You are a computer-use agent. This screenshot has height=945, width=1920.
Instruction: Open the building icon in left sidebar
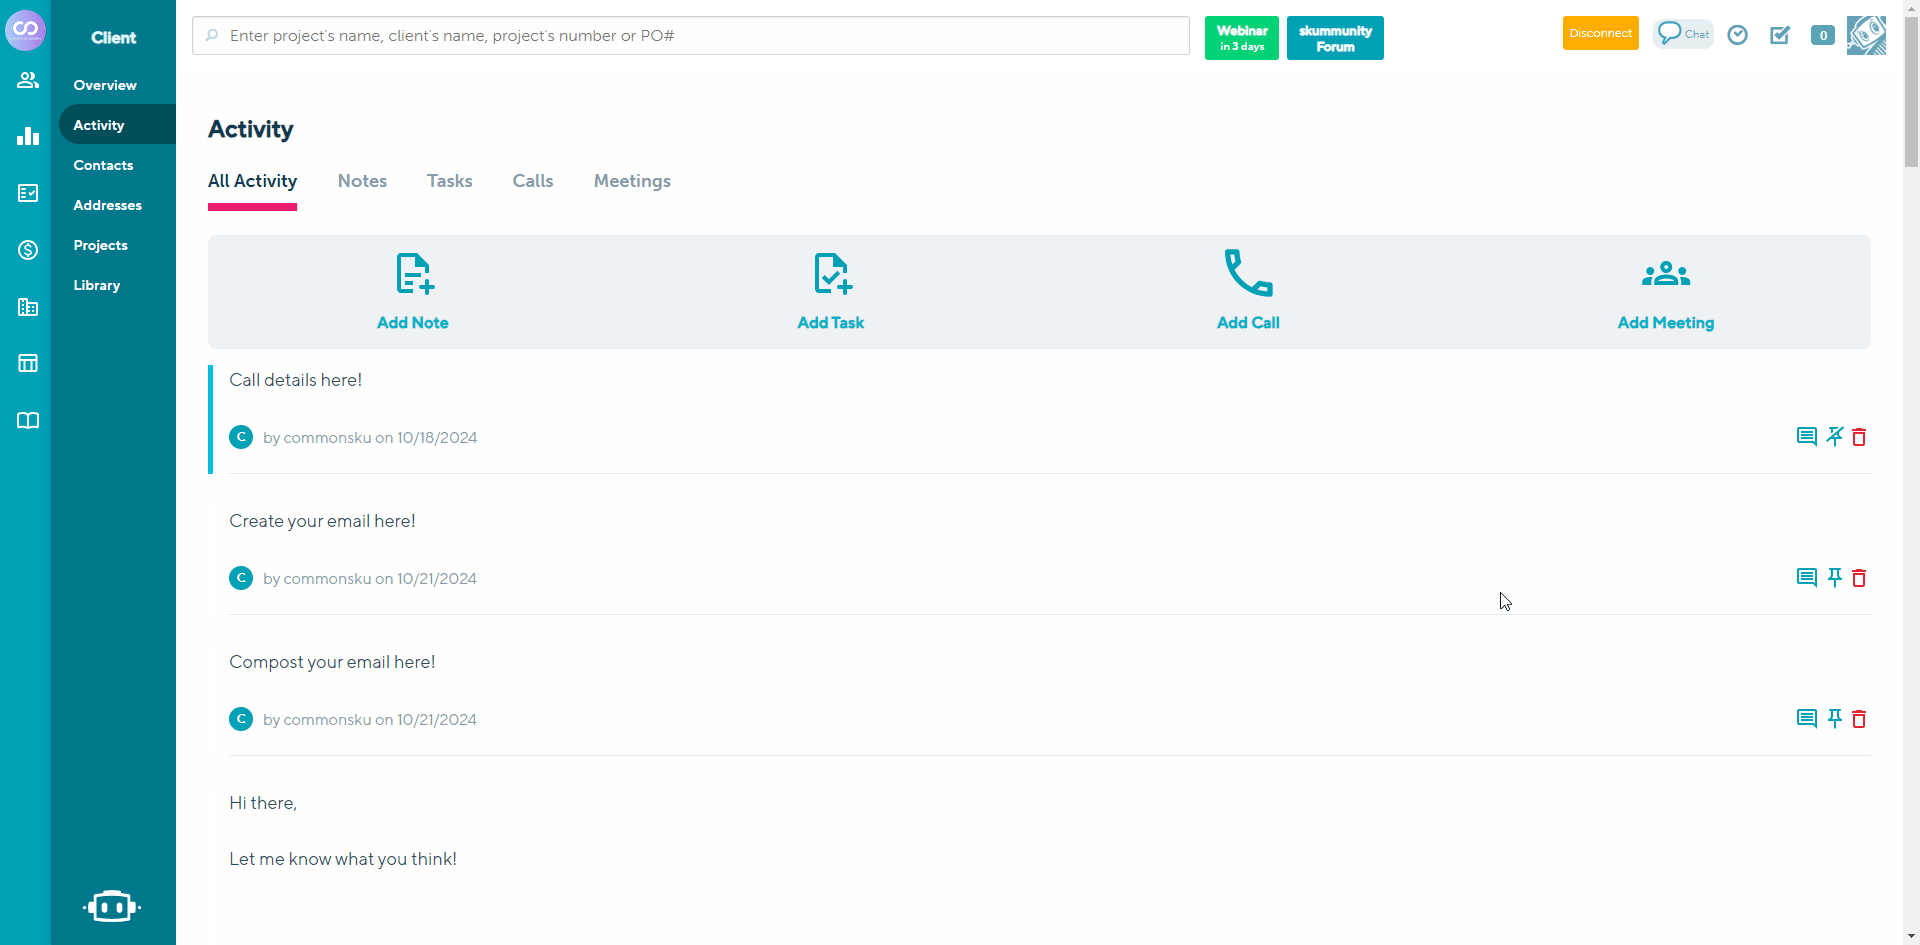(x=28, y=307)
